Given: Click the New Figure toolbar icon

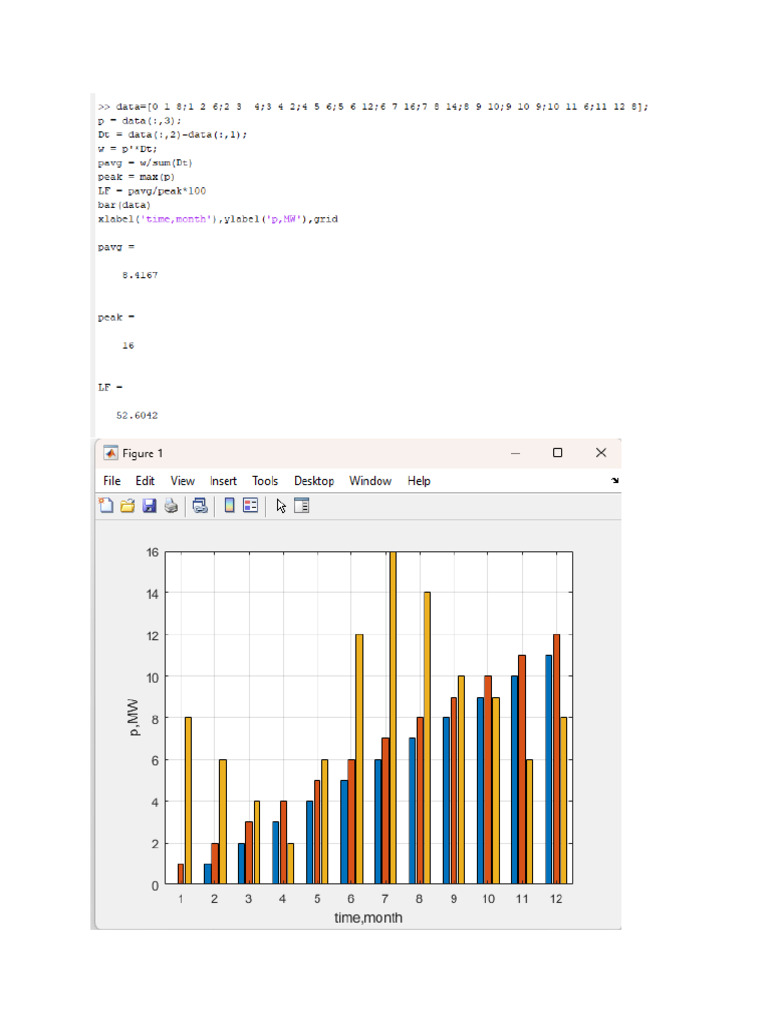Looking at the screenshot, I should pyautogui.click(x=106, y=506).
